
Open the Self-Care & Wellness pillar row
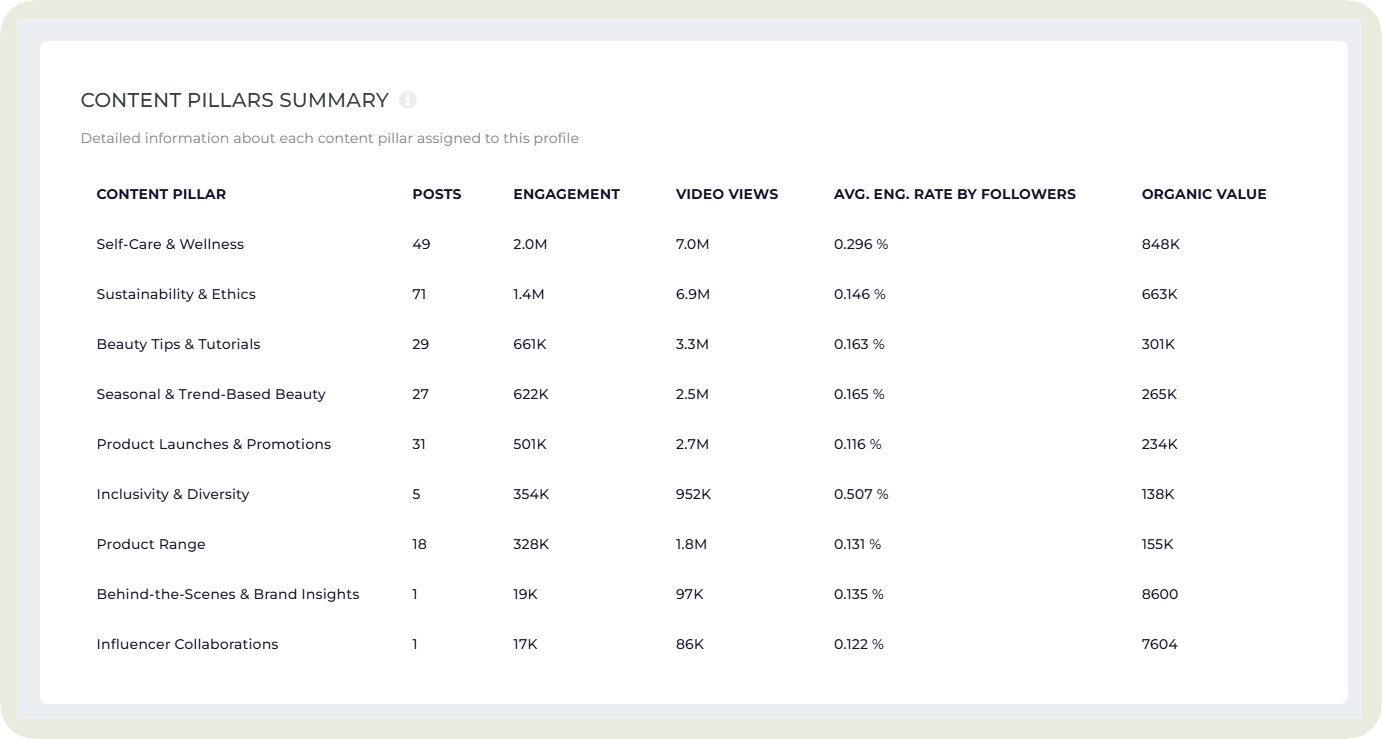point(169,244)
